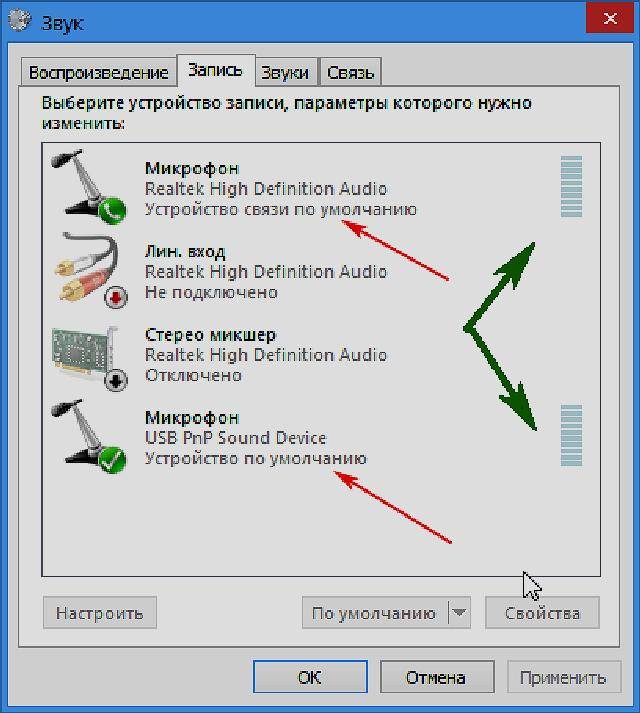Screen dimensions: 640x713
Task: Click the Отмена button
Action: coord(437,677)
